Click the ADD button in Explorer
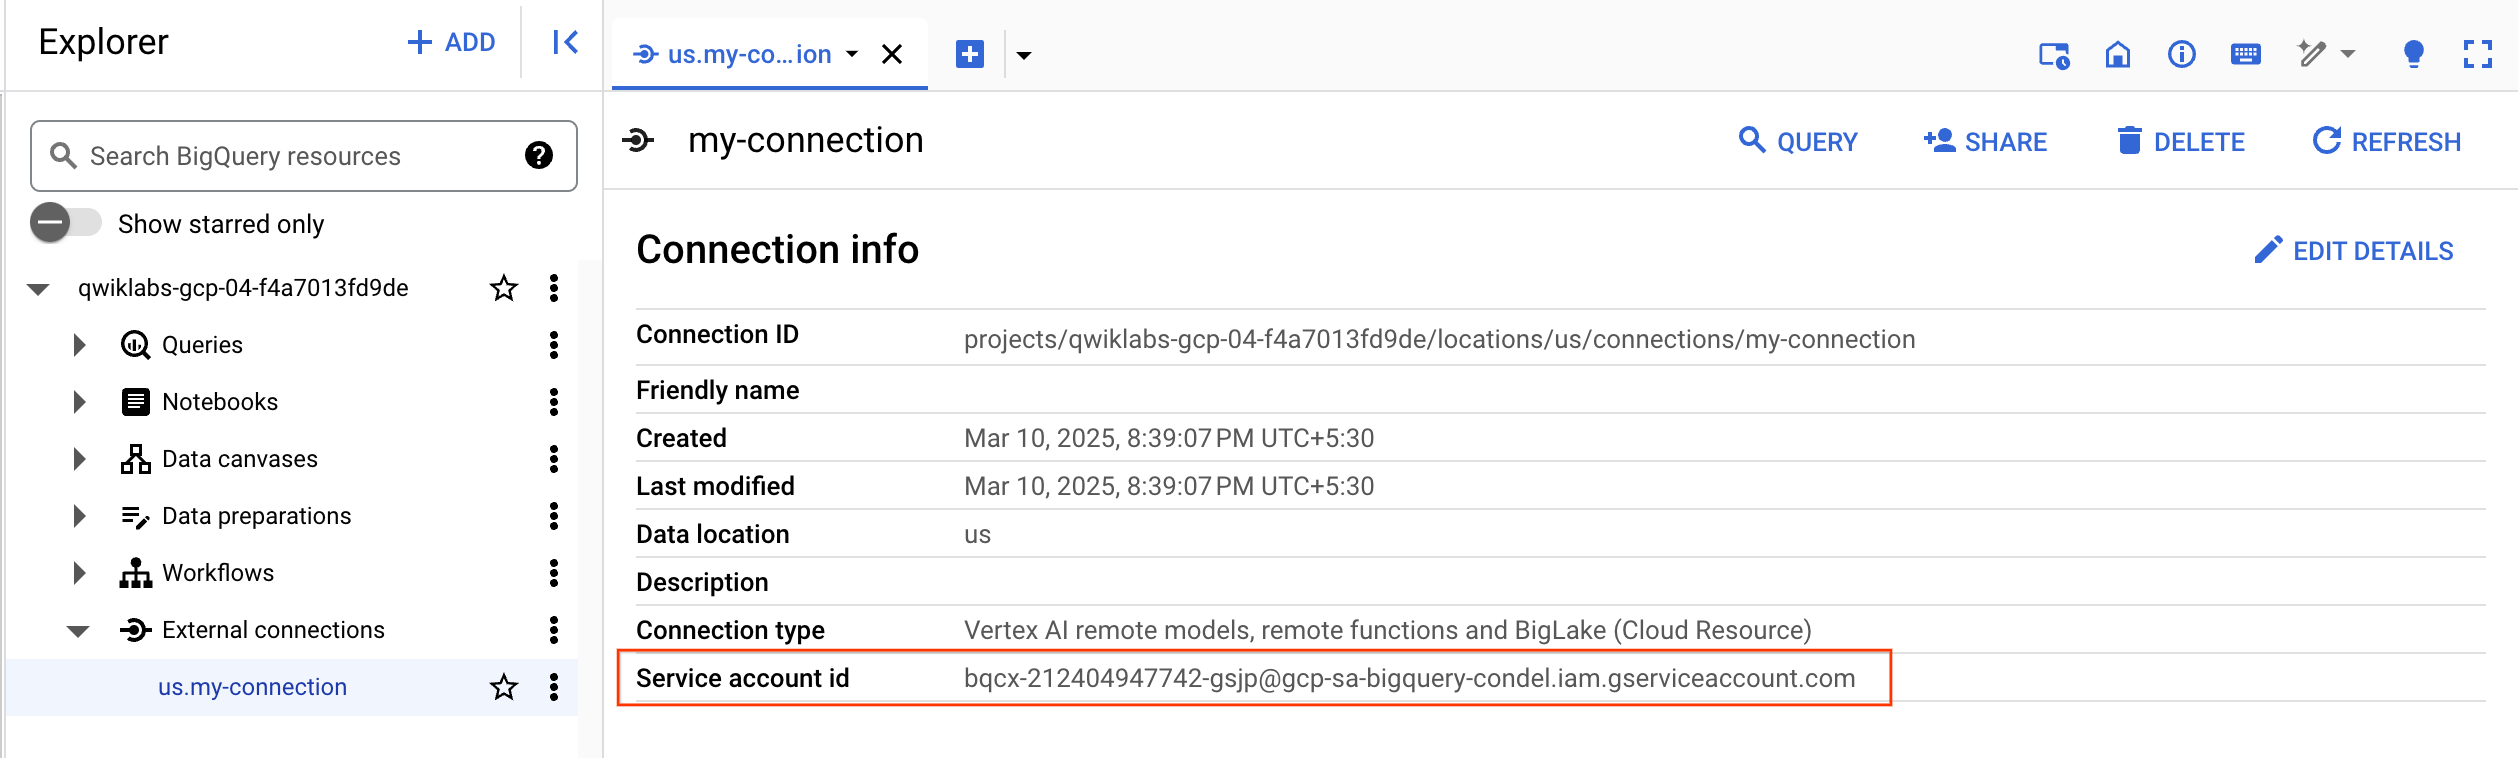Viewport: 2518px width, 758px height. tap(451, 42)
